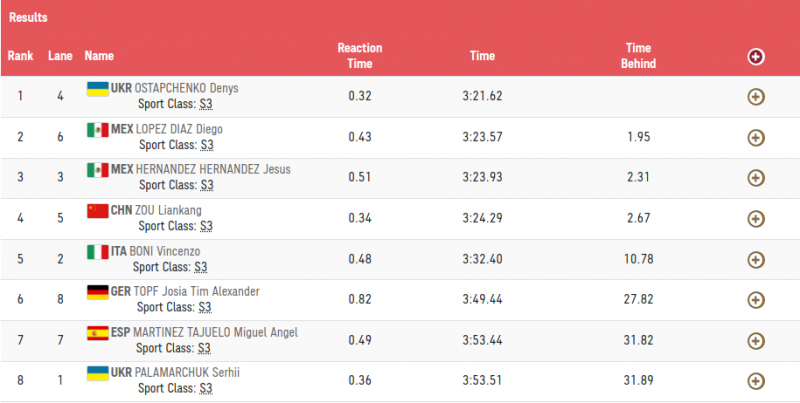The width and height of the screenshot is (800, 403).
Task: Expand details for LOPEZ DIAZ Diego row
Action: click(756, 137)
